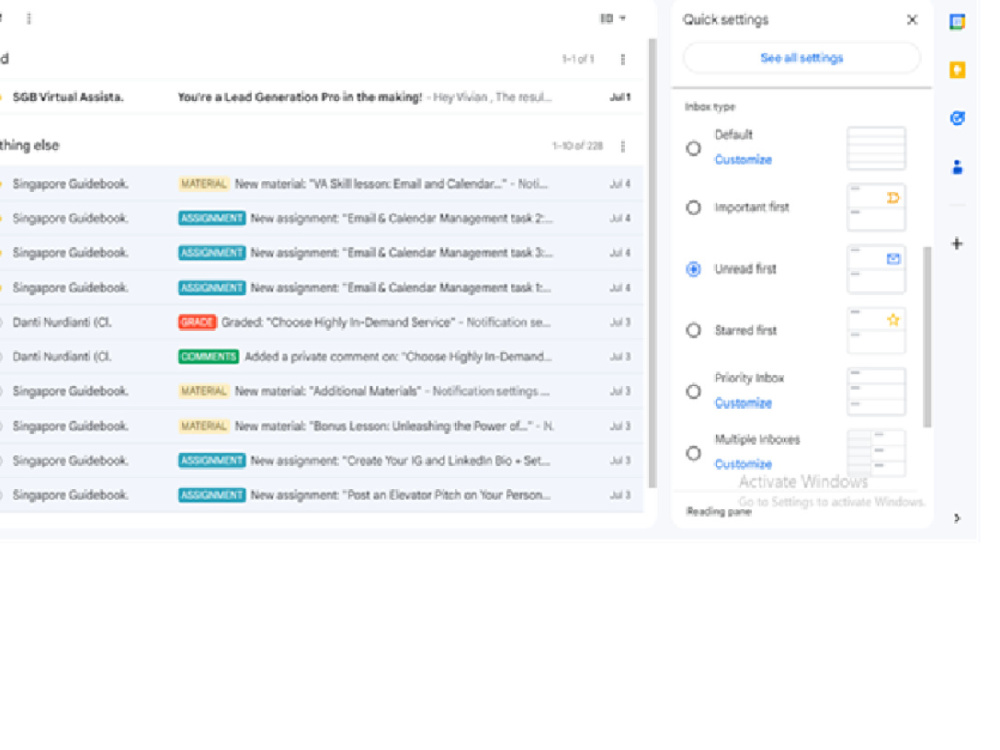Click MATERIAL label on VA Skill lesson email
The height and width of the screenshot is (750, 1000).
click(203, 184)
